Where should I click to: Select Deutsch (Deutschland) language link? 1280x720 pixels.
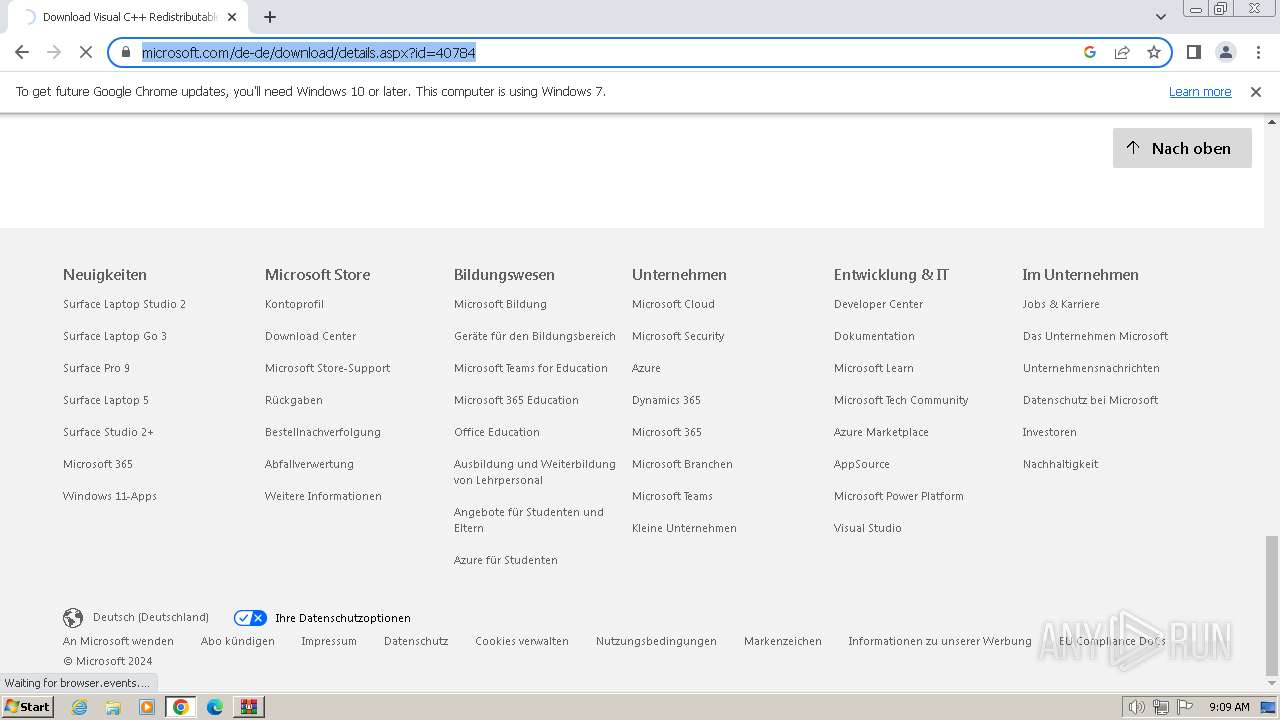coord(151,618)
